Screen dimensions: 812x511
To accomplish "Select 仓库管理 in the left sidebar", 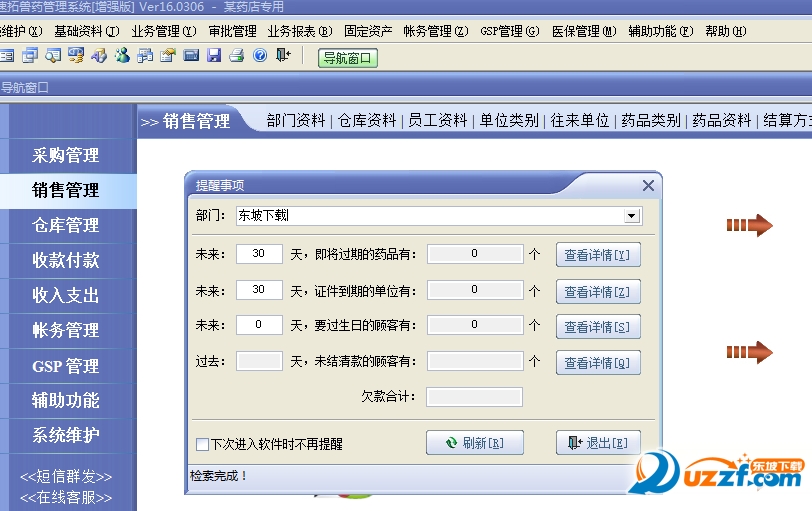I will pos(66,226).
